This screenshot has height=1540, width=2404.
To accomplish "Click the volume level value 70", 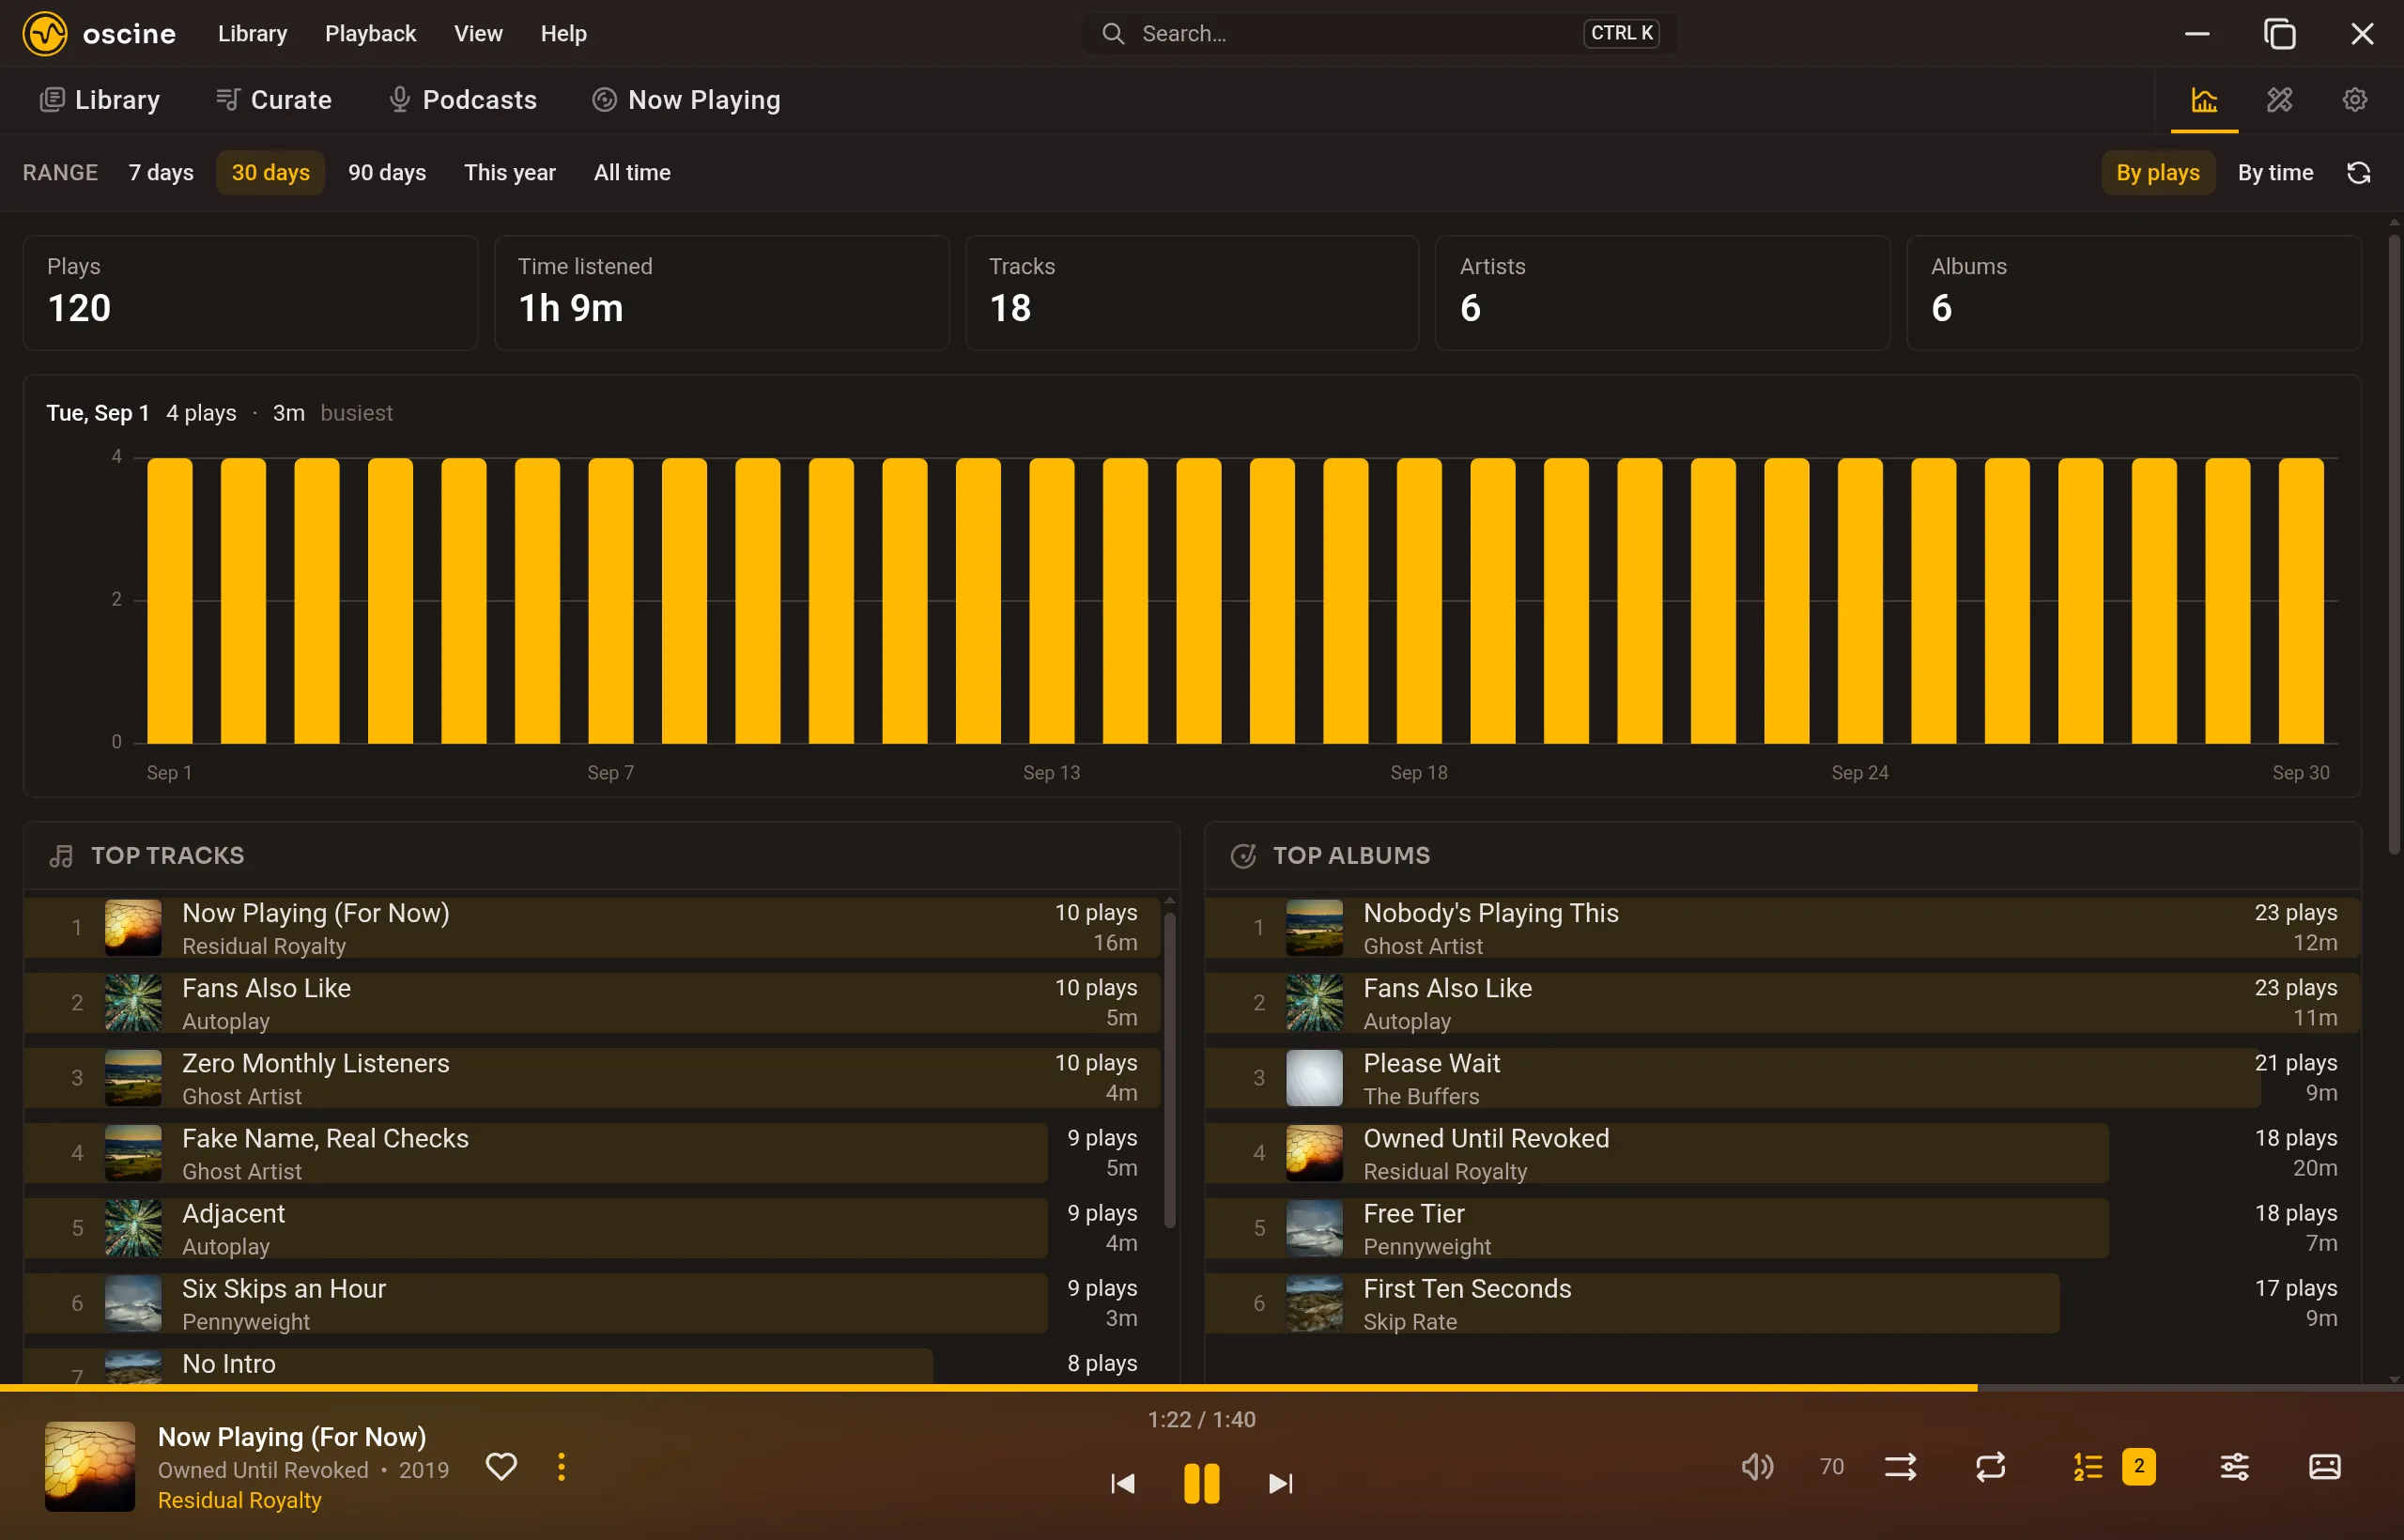I will [1831, 1467].
